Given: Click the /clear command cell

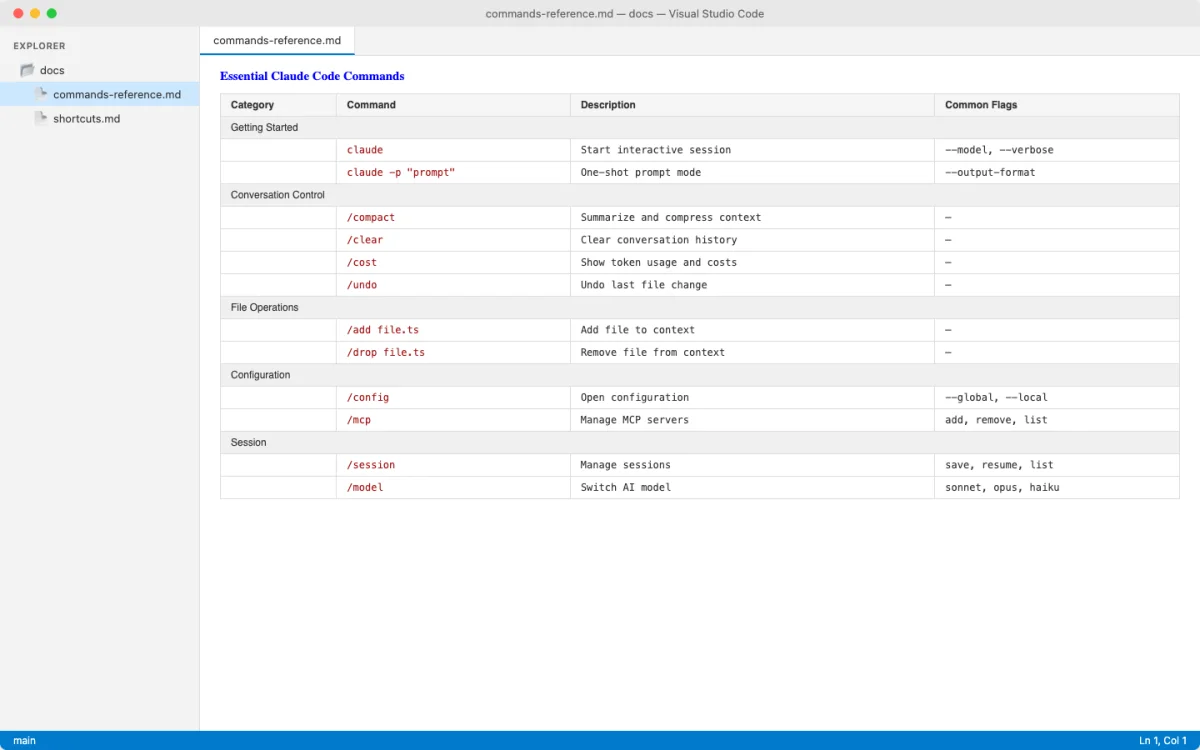Looking at the screenshot, I should [453, 240].
